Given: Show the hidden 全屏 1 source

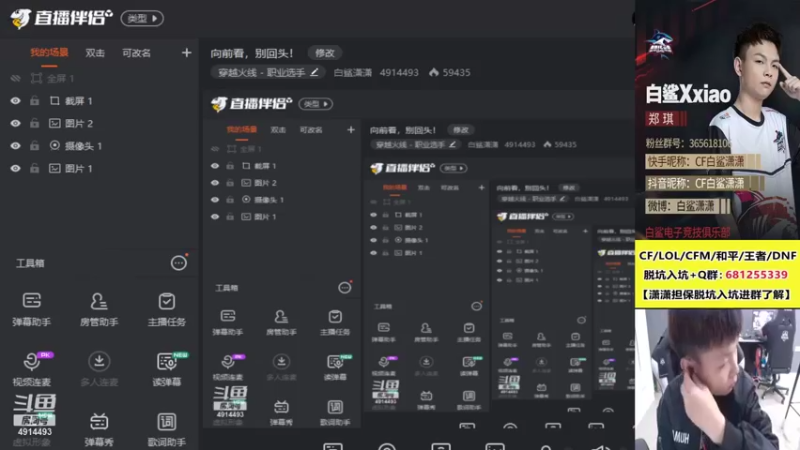Looking at the screenshot, I should pos(15,78).
